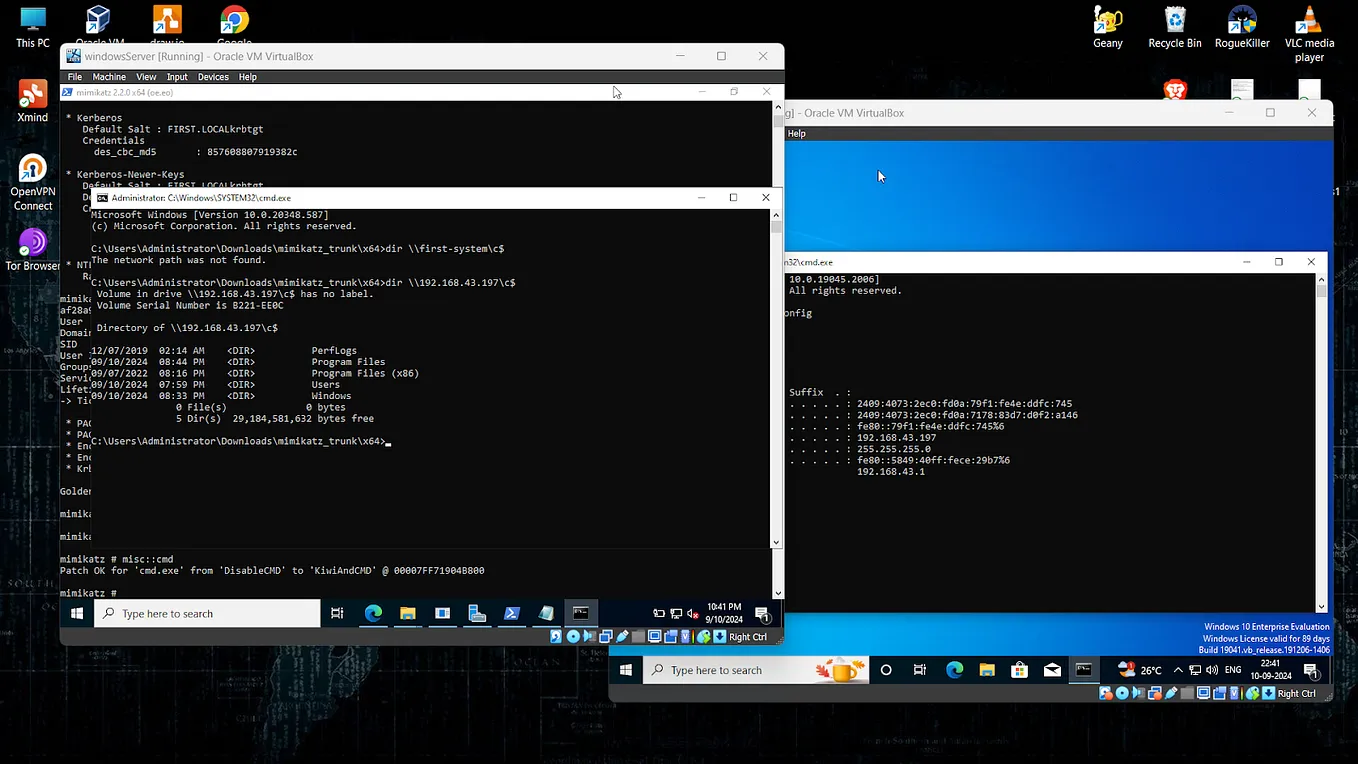
Task: Click Start button in windowsServer VM taskbar
Action: click(77, 613)
